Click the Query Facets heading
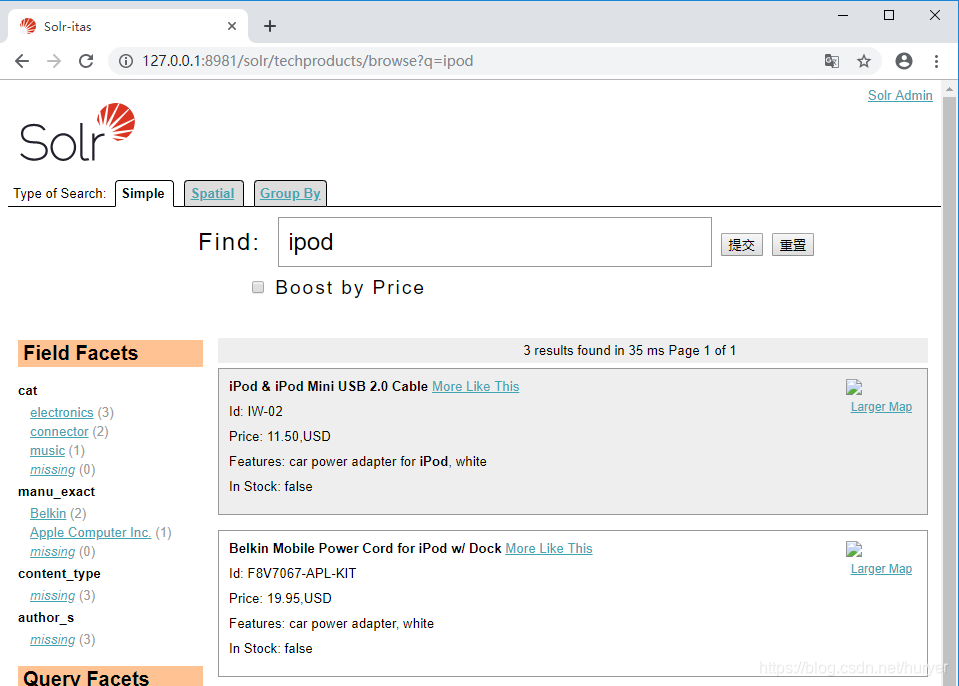959x686 pixels. [110, 676]
